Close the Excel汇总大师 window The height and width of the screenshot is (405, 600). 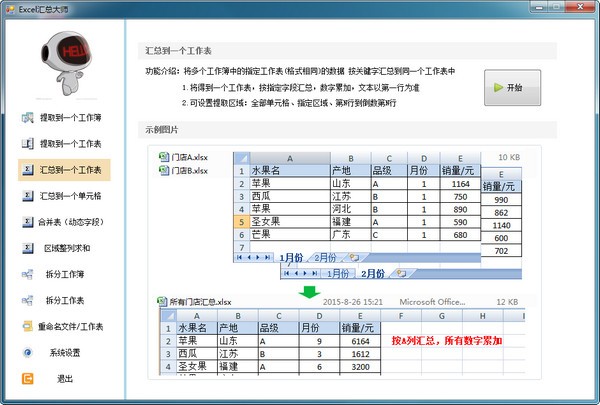point(582,8)
